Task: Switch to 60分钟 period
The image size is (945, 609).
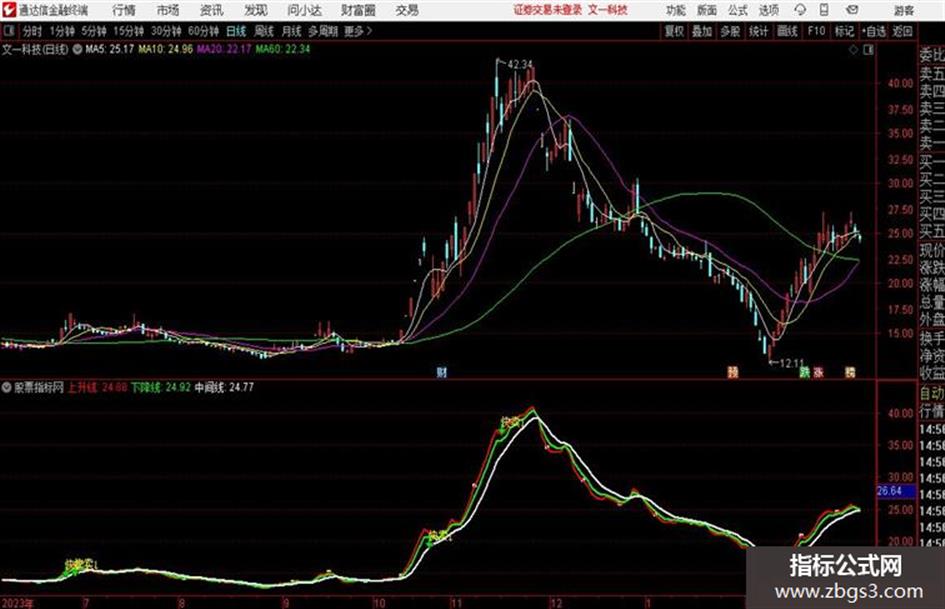Action: (x=203, y=31)
